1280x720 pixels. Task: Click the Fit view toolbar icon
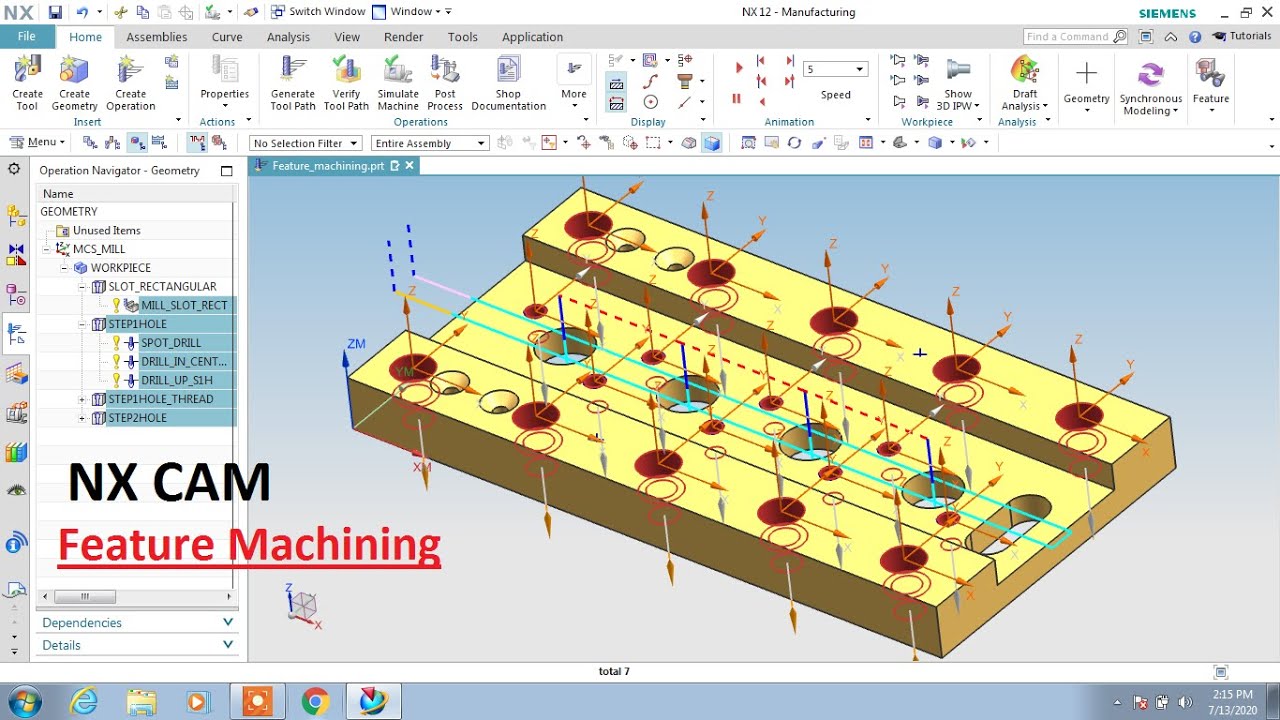[x=748, y=143]
